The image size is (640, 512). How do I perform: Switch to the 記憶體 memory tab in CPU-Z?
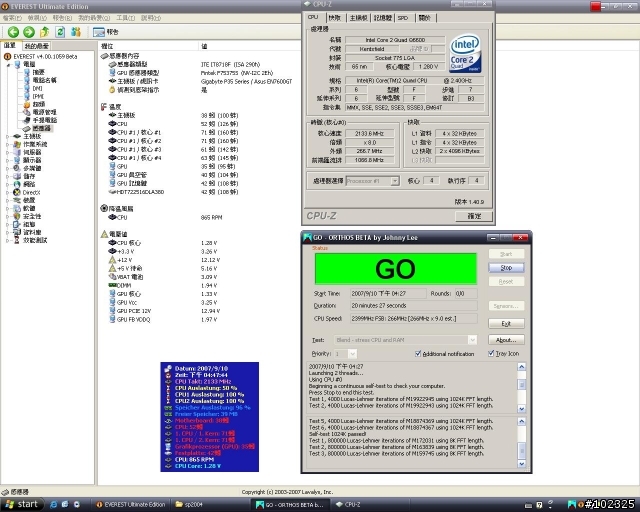[382, 18]
